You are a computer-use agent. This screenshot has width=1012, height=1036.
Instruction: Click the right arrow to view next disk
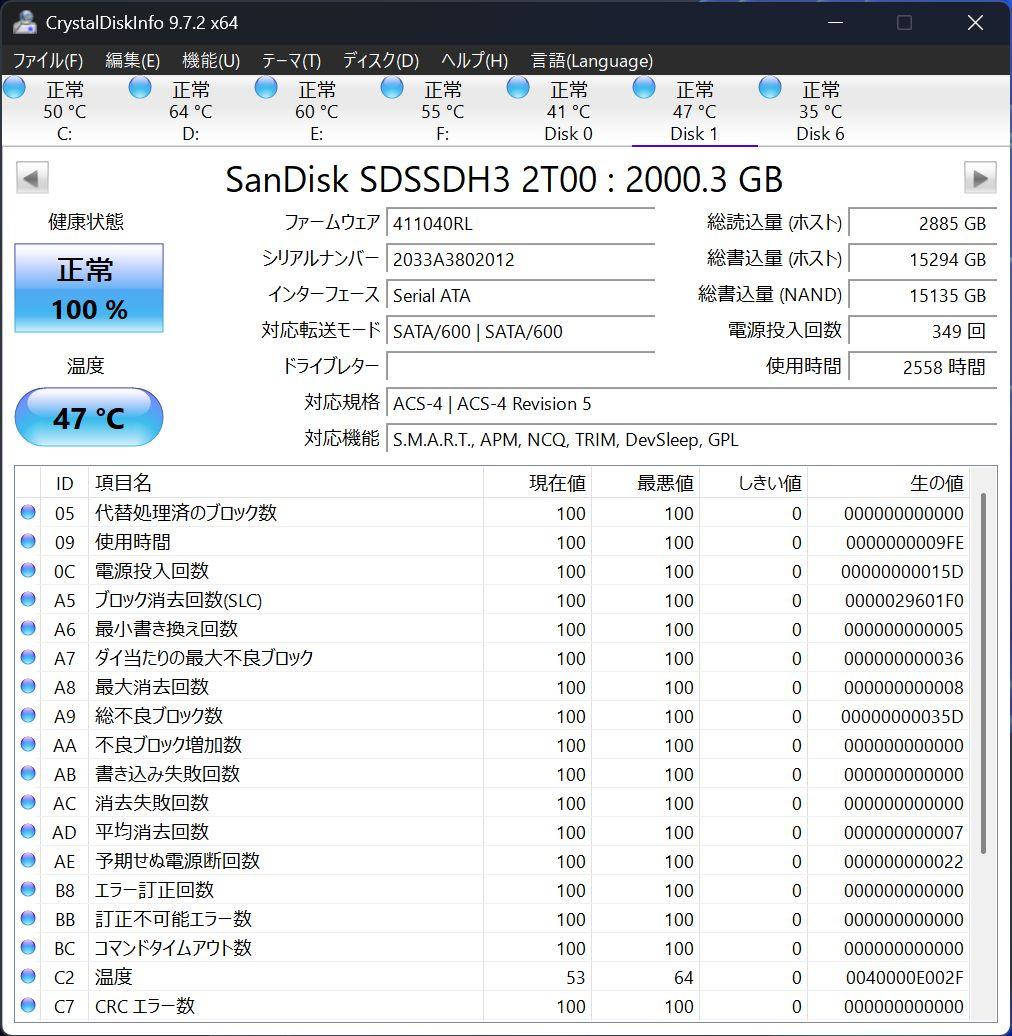[981, 177]
